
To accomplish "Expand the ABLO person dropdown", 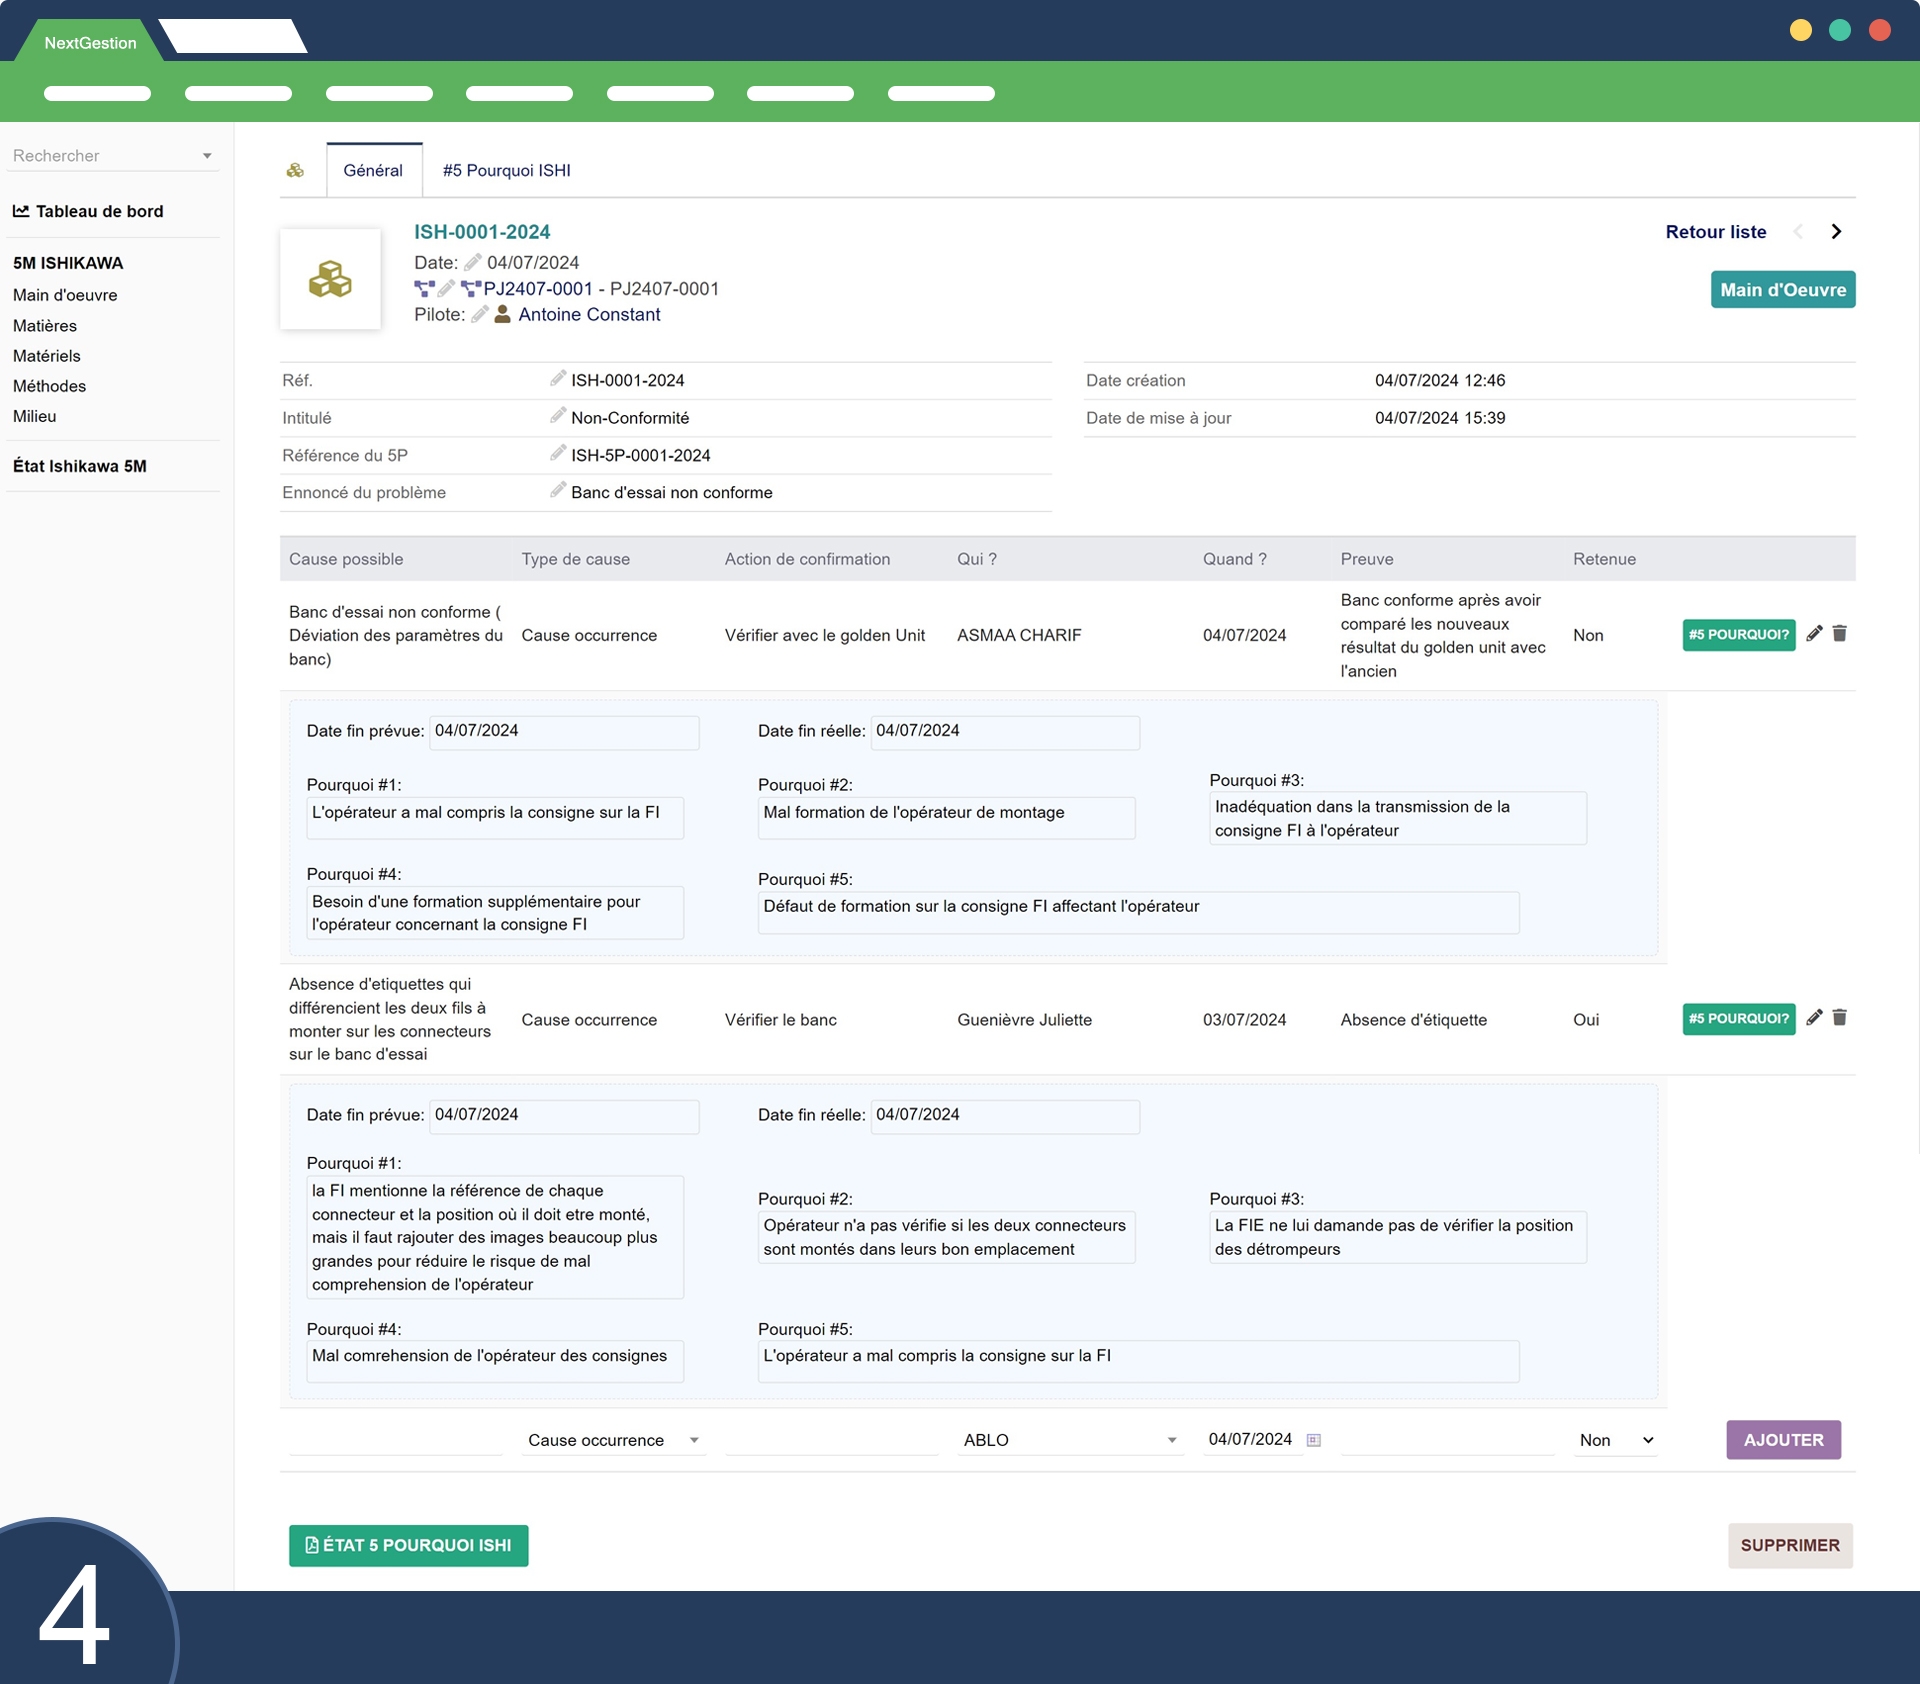I will [x=1069, y=1440].
